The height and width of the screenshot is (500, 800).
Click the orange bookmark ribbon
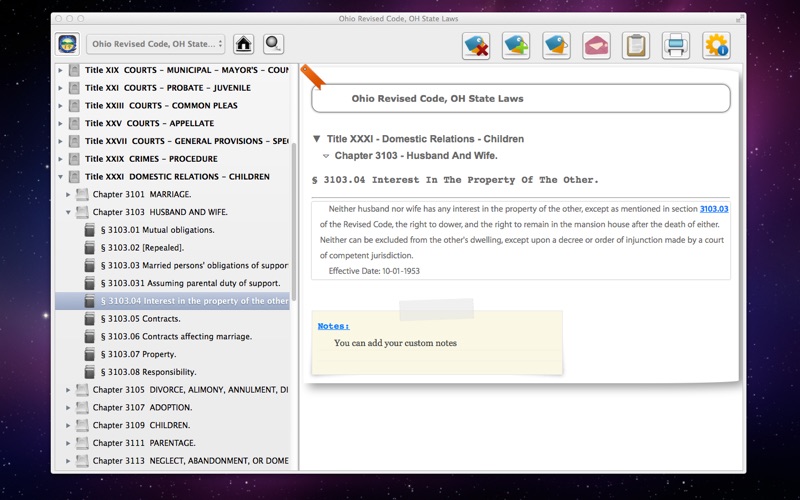[312, 76]
